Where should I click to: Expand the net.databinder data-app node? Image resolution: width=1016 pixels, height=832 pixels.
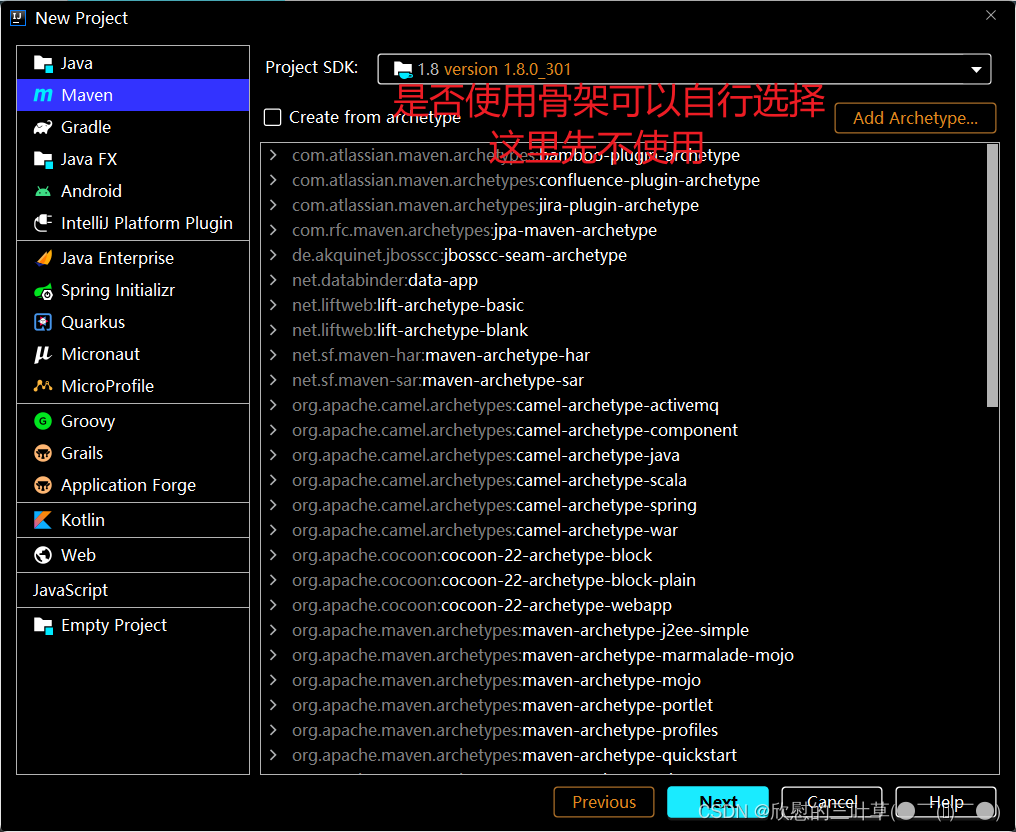(x=273, y=280)
